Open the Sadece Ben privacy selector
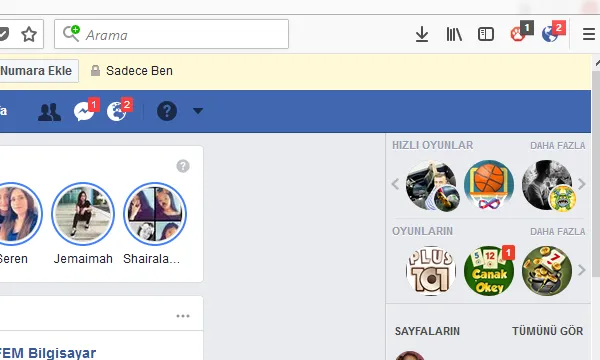 [x=132, y=71]
